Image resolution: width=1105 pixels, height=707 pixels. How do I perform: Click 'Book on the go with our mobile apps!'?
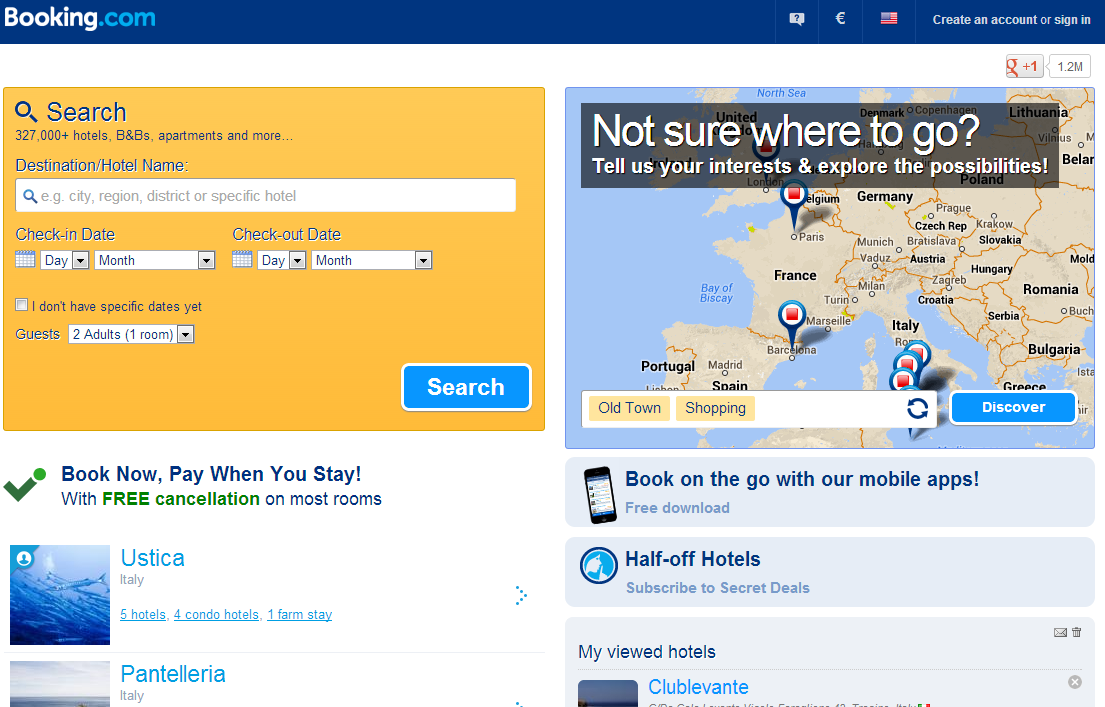coord(802,479)
